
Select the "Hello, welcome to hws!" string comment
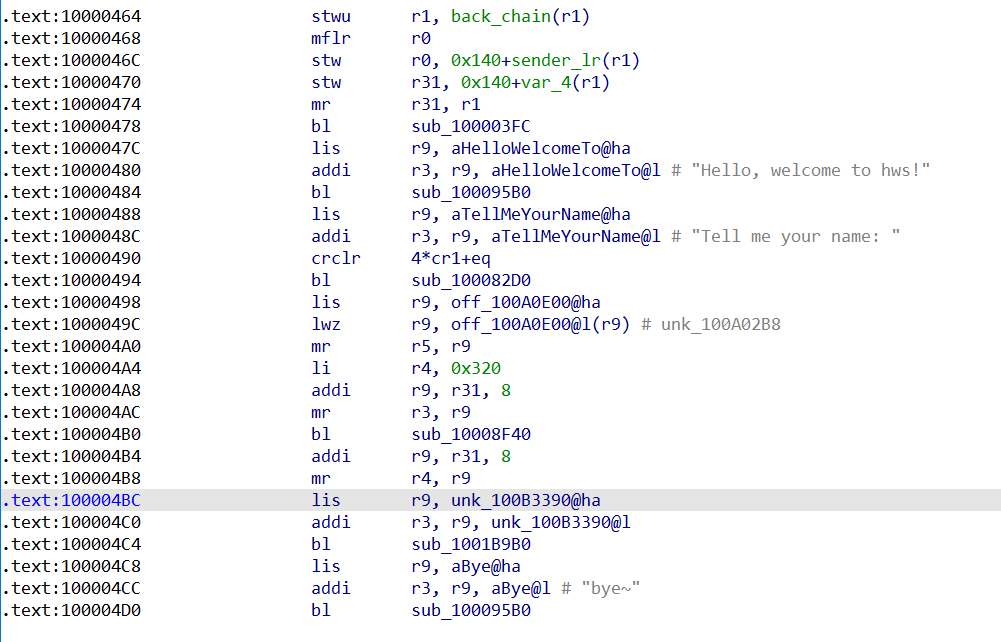point(815,170)
